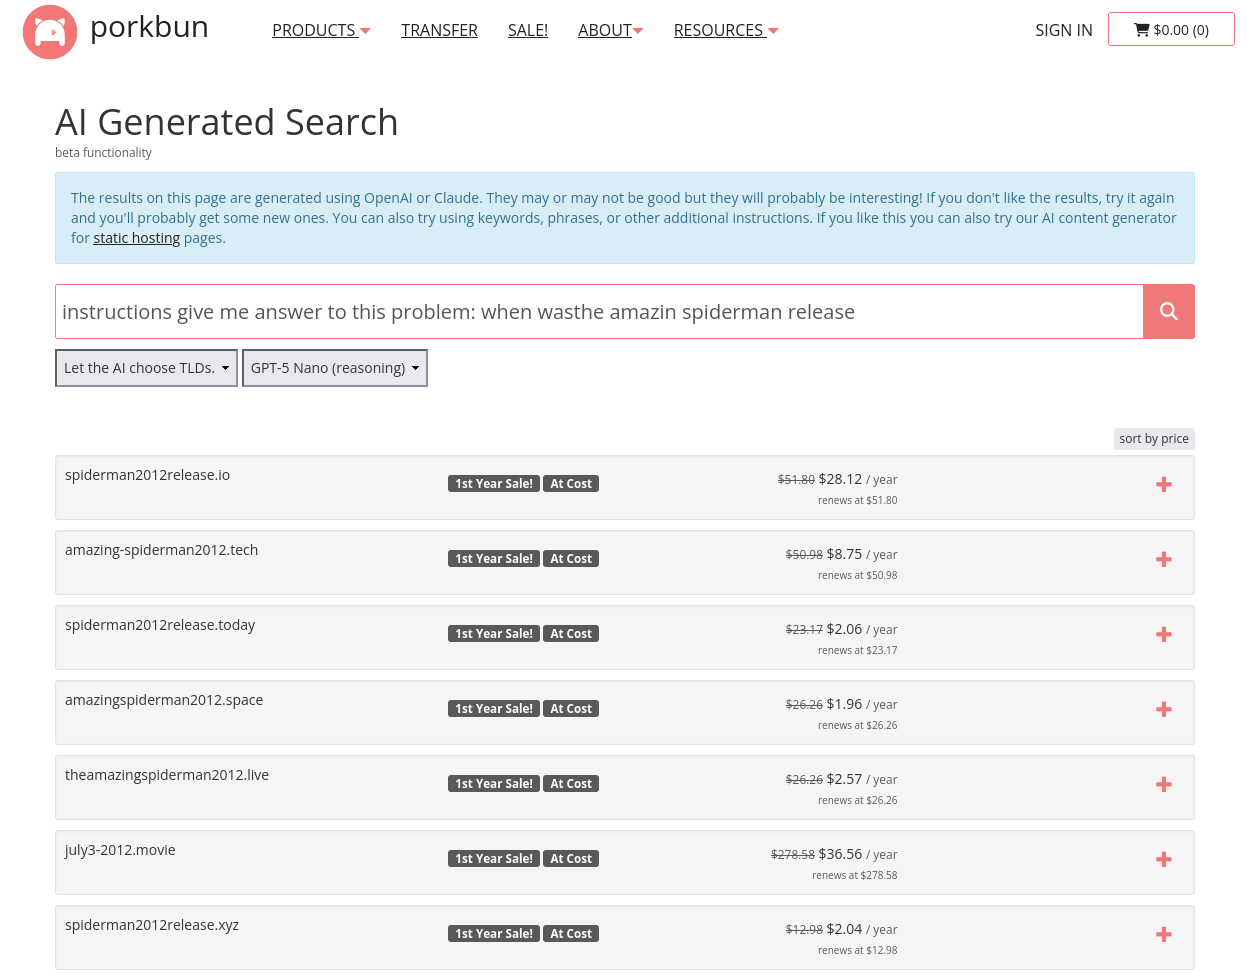Expand the PRODUCTS menu
The image size is (1247, 974).
321,31
